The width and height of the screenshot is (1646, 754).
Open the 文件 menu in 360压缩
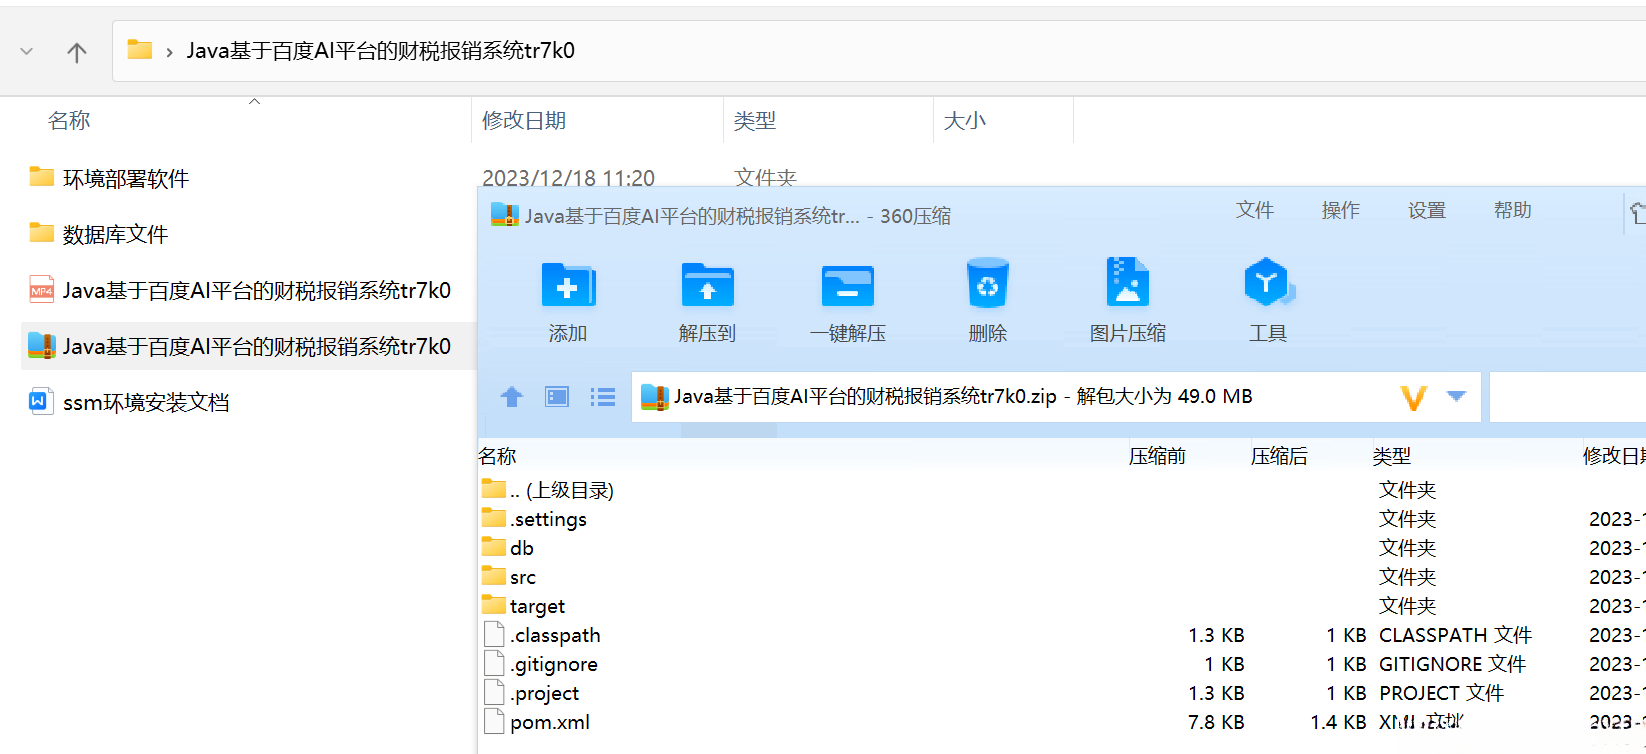(1255, 210)
